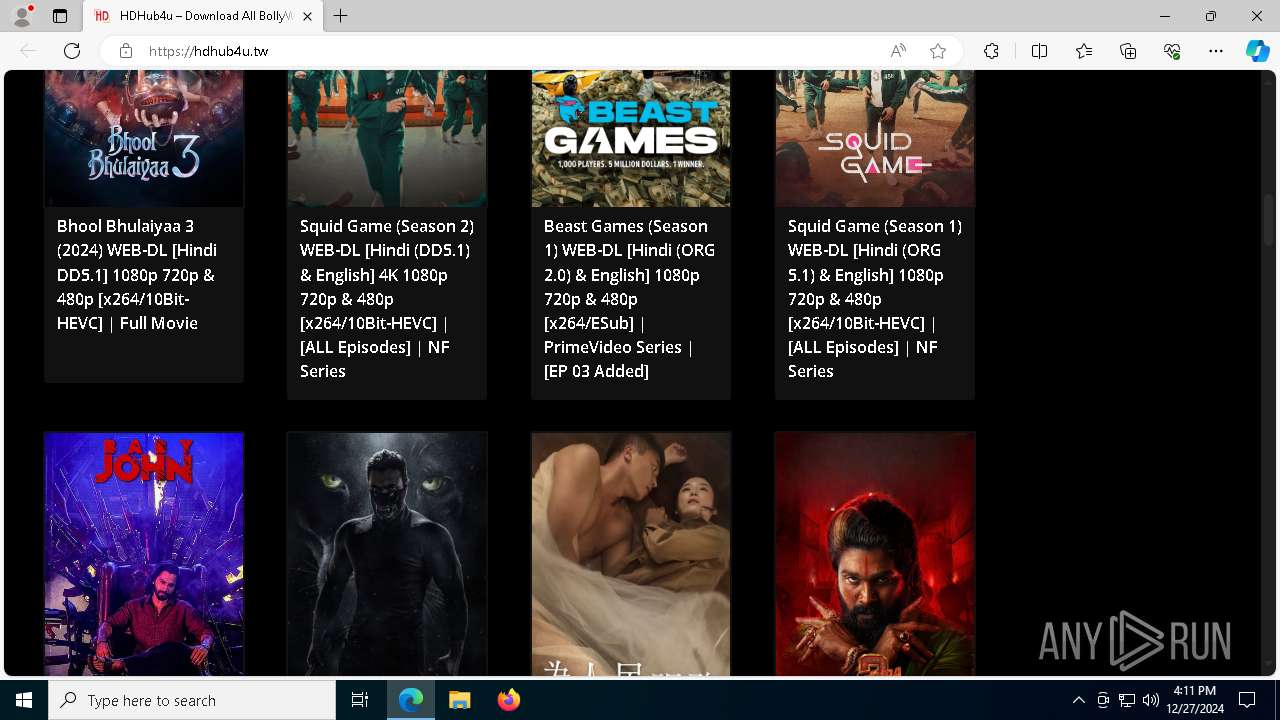The image size is (1280, 720).
Task: Open Squid Game Season 2 poster
Action: click(x=387, y=138)
